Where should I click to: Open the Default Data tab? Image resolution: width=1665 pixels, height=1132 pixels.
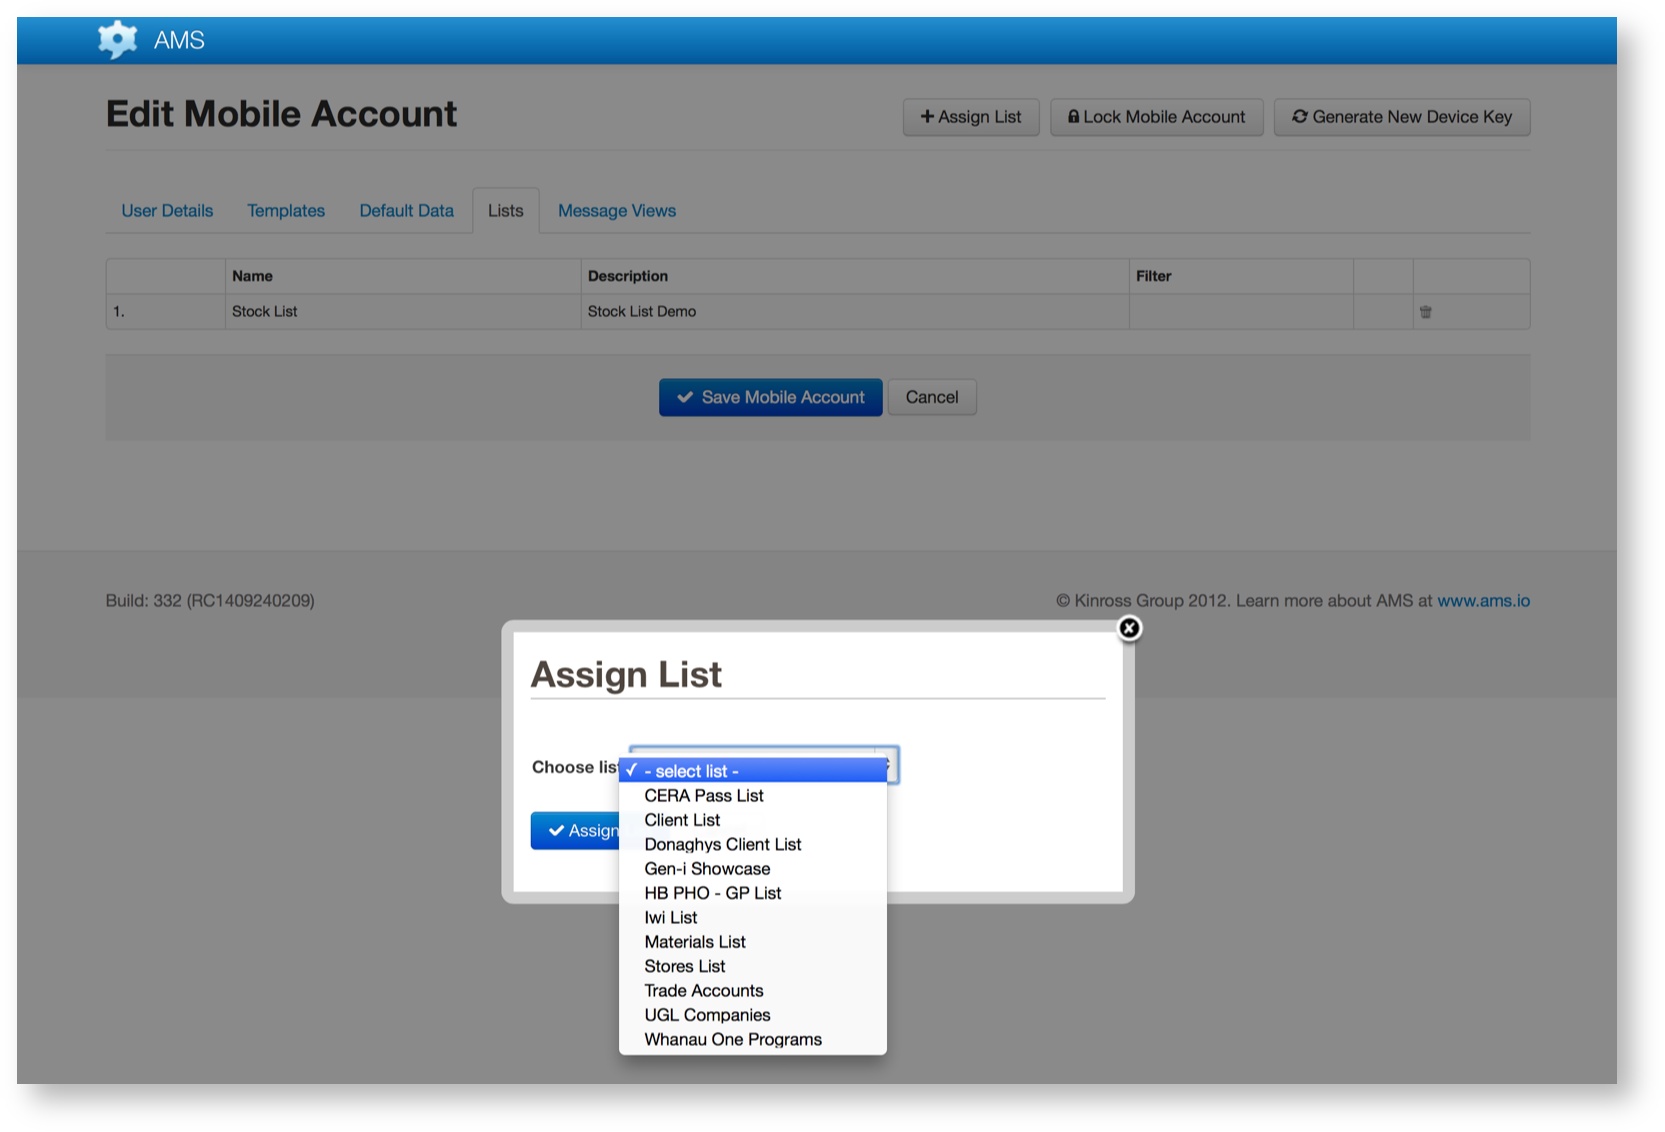406,211
